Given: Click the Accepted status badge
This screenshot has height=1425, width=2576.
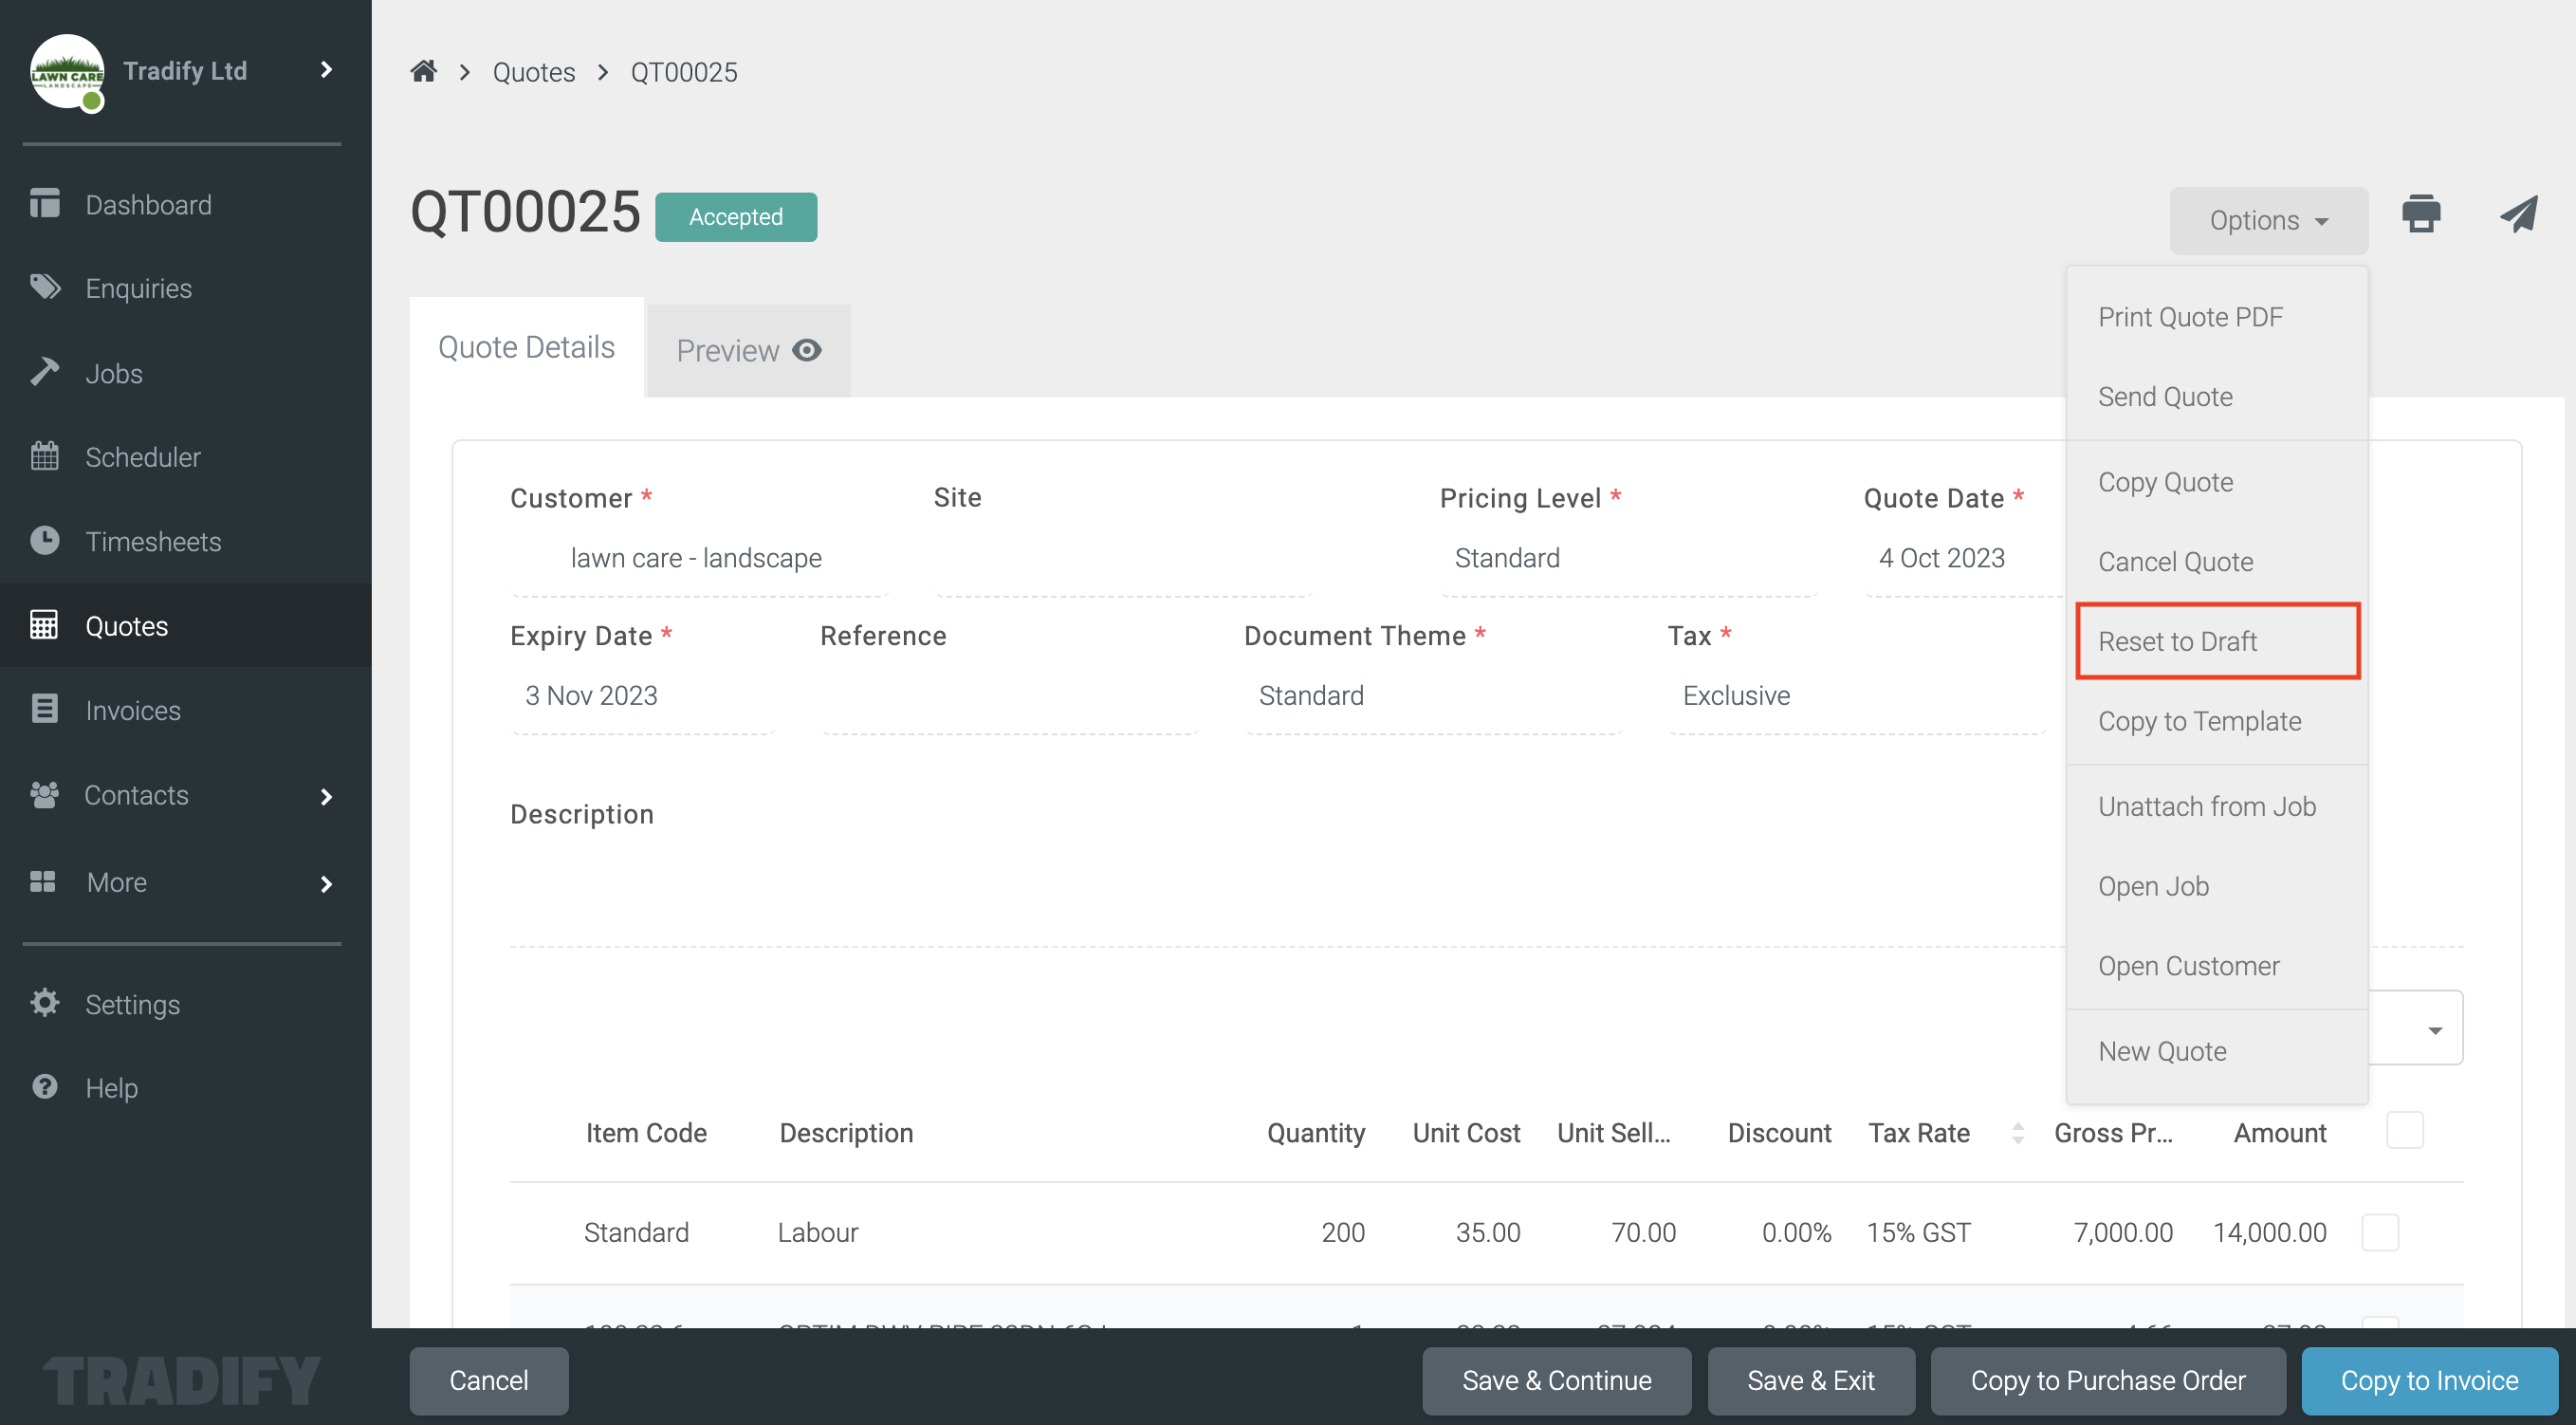Looking at the screenshot, I should 736,217.
